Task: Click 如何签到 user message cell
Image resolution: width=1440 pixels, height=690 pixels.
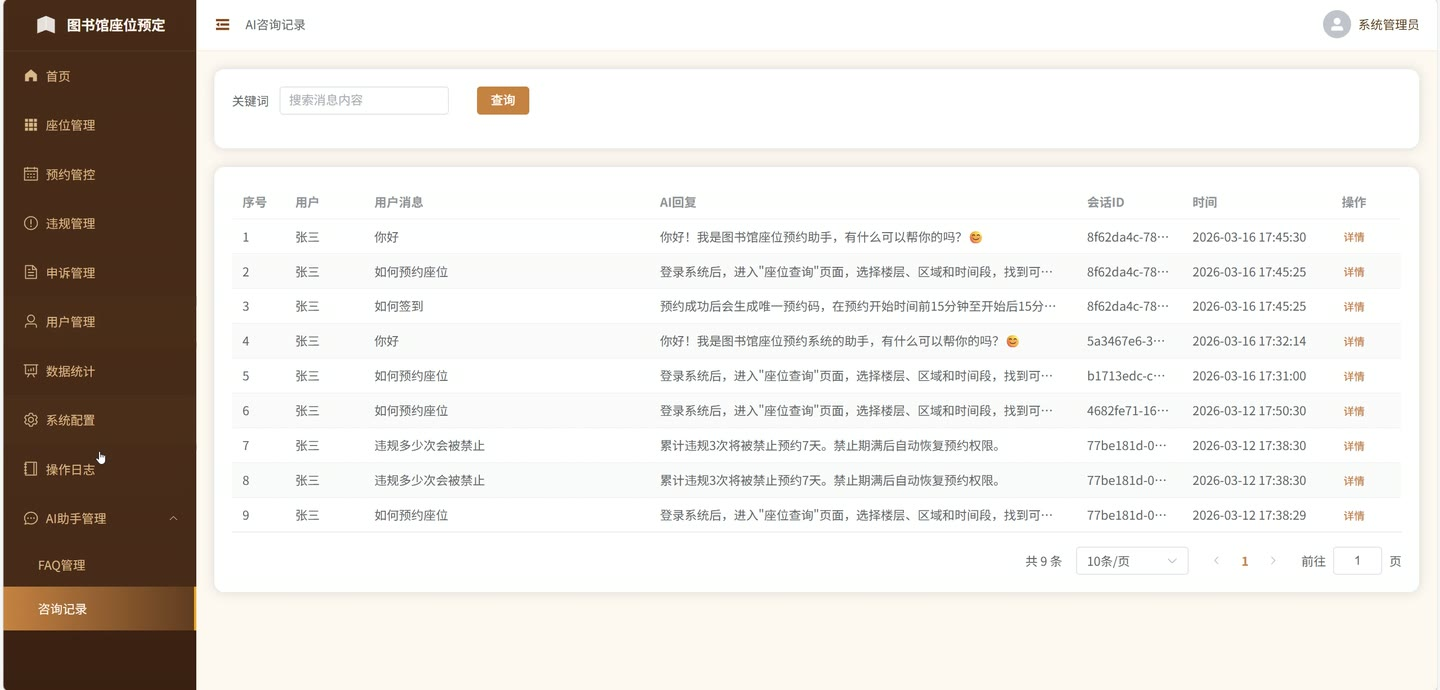Action: click(x=399, y=306)
